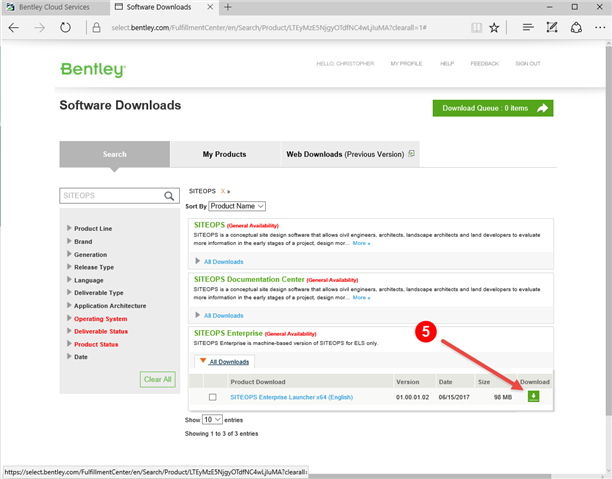Select the Search tab

point(115,154)
